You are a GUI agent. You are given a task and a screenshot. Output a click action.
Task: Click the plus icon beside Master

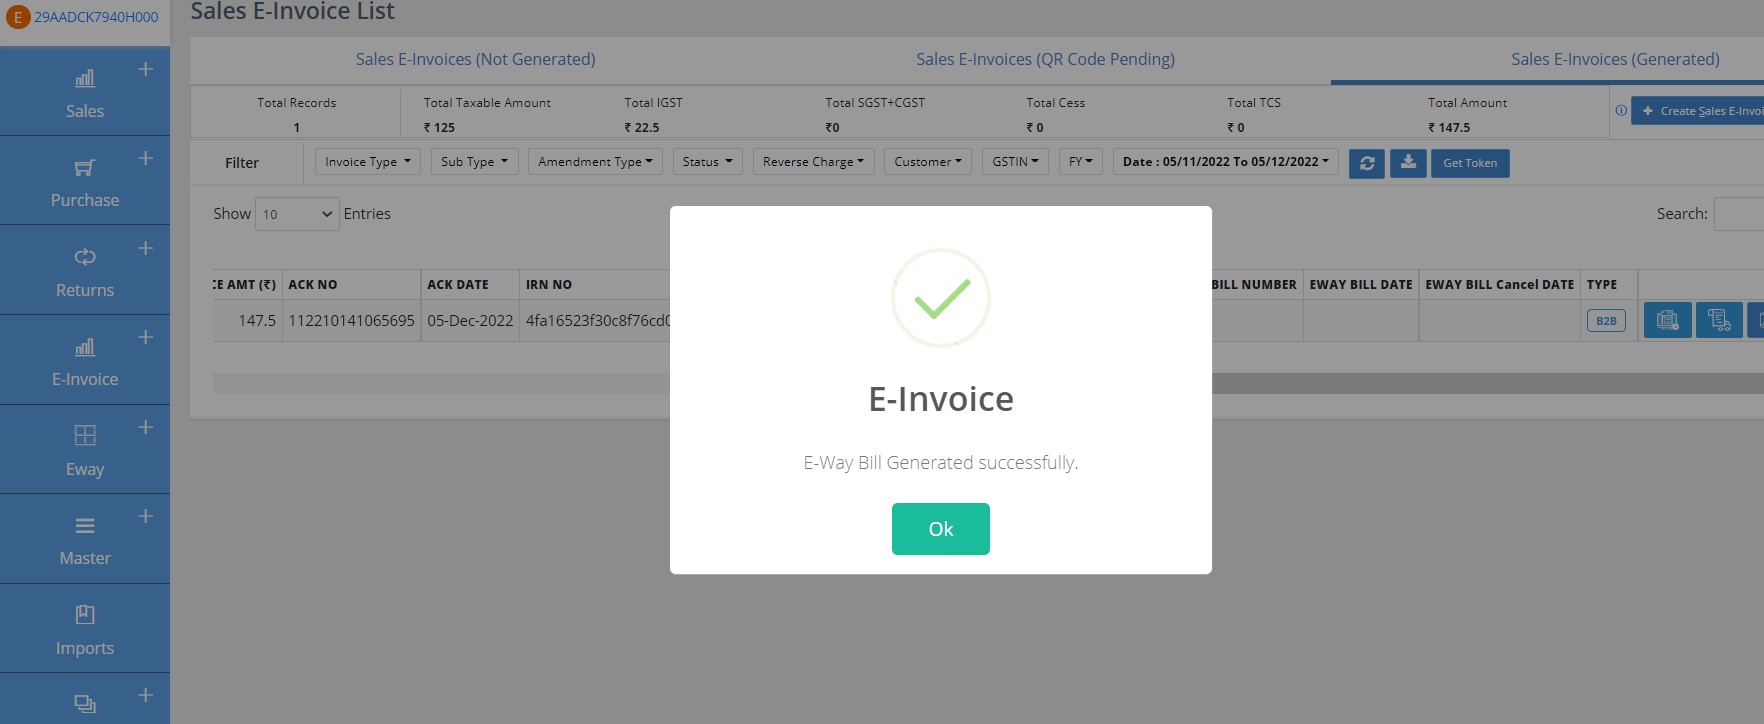click(x=145, y=516)
